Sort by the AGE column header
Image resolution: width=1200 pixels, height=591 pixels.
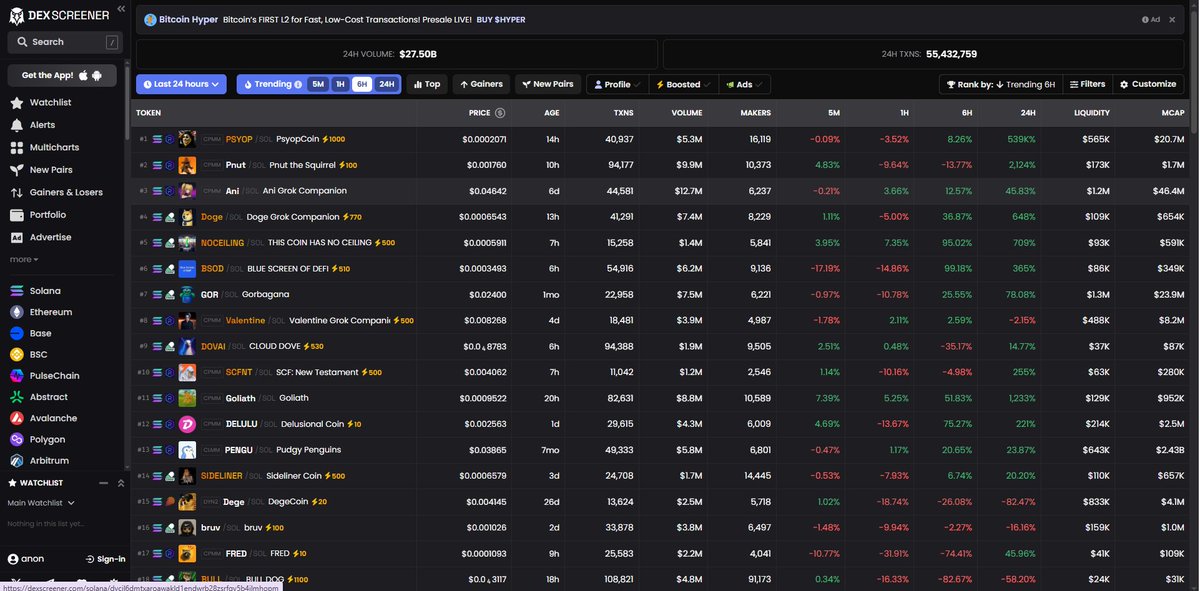(x=552, y=113)
